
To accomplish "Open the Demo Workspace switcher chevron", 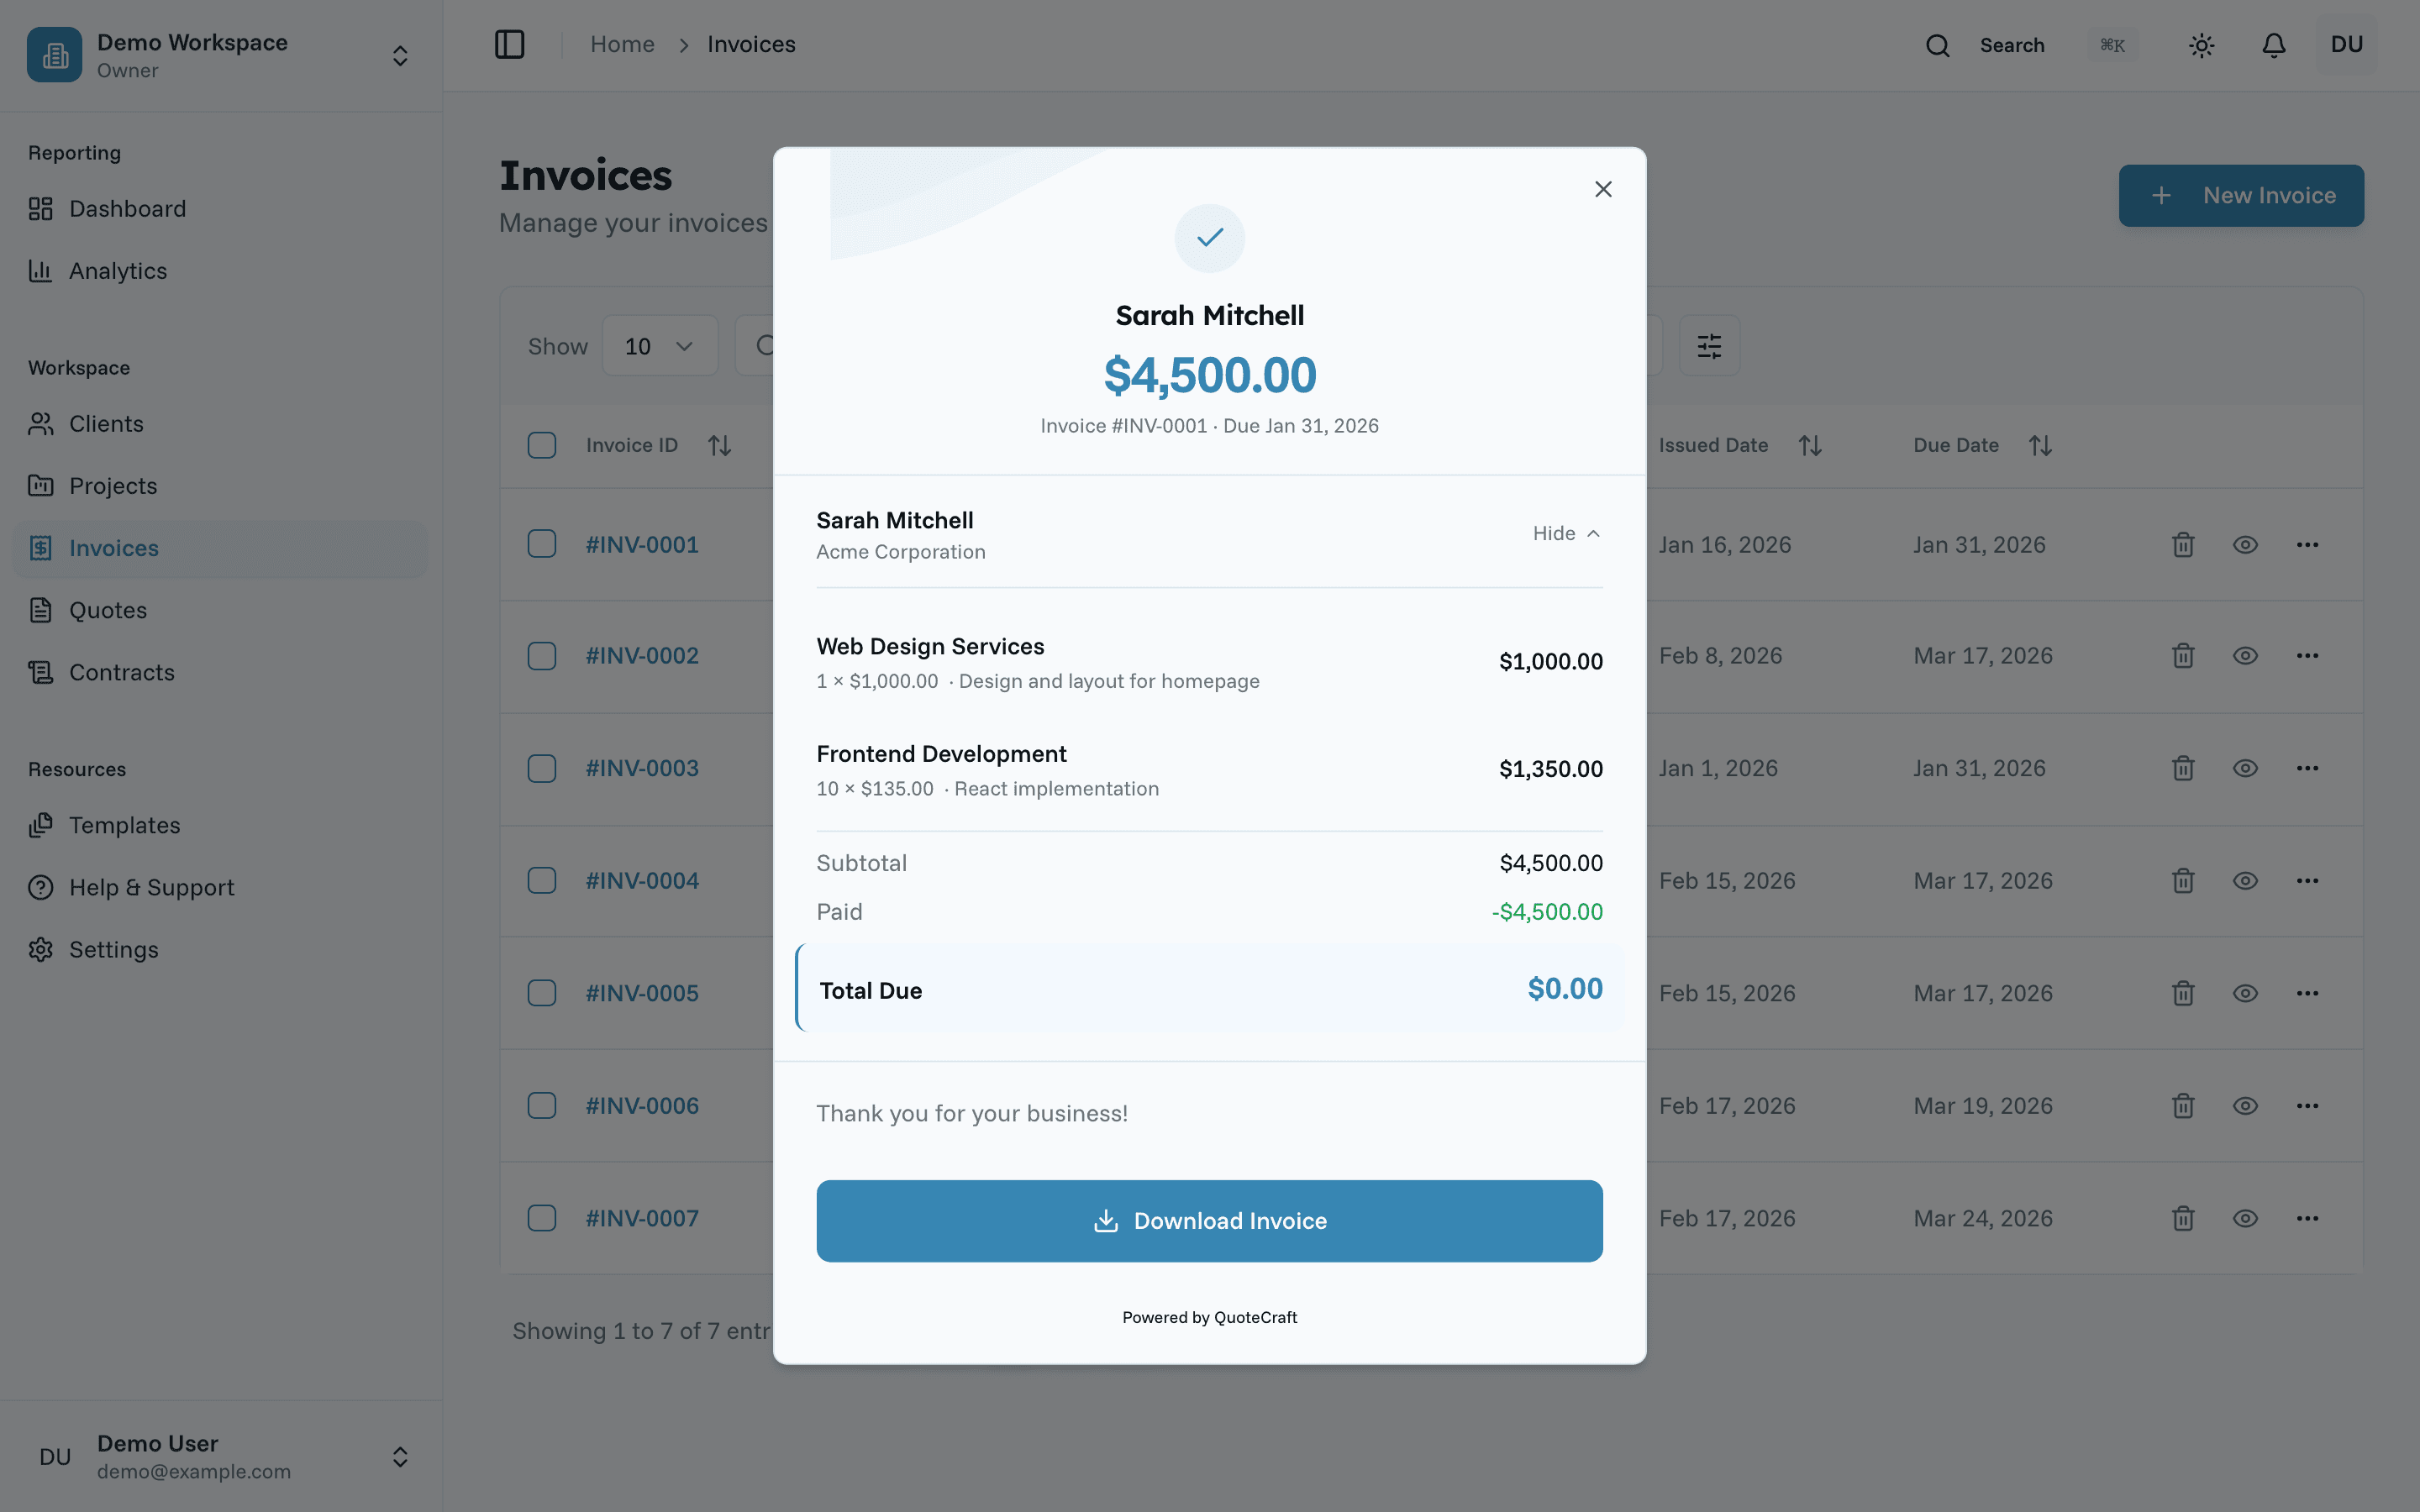I will coord(399,55).
